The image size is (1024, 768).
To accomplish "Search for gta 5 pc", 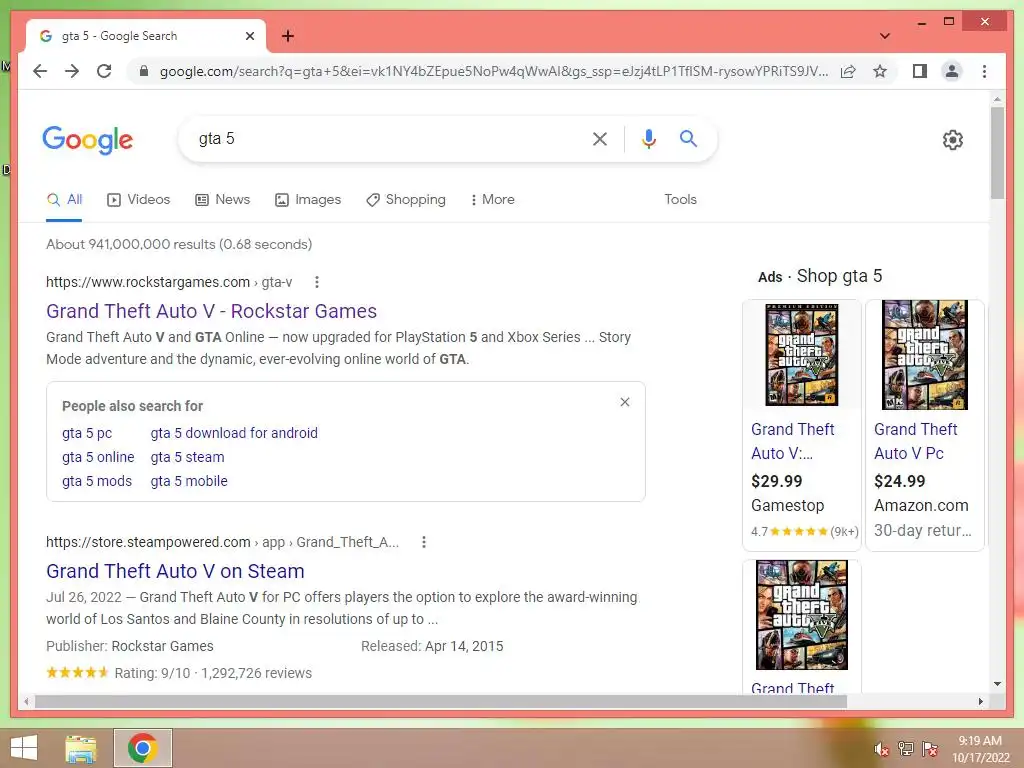I will [87, 434].
